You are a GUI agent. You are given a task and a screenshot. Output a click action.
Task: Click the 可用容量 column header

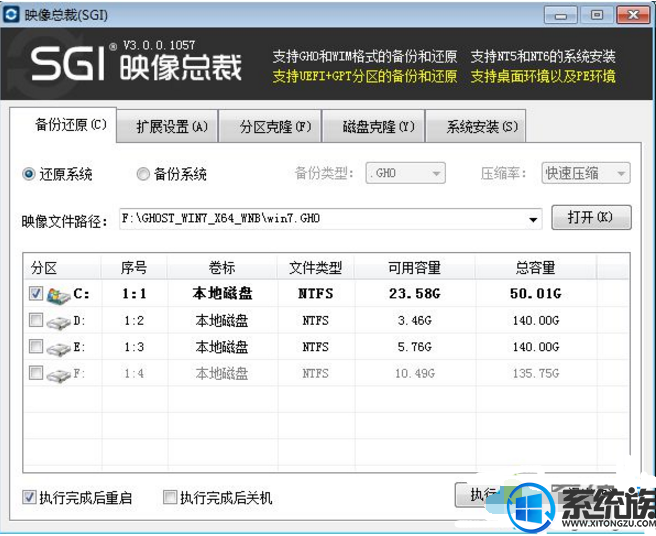coord(415,267)
